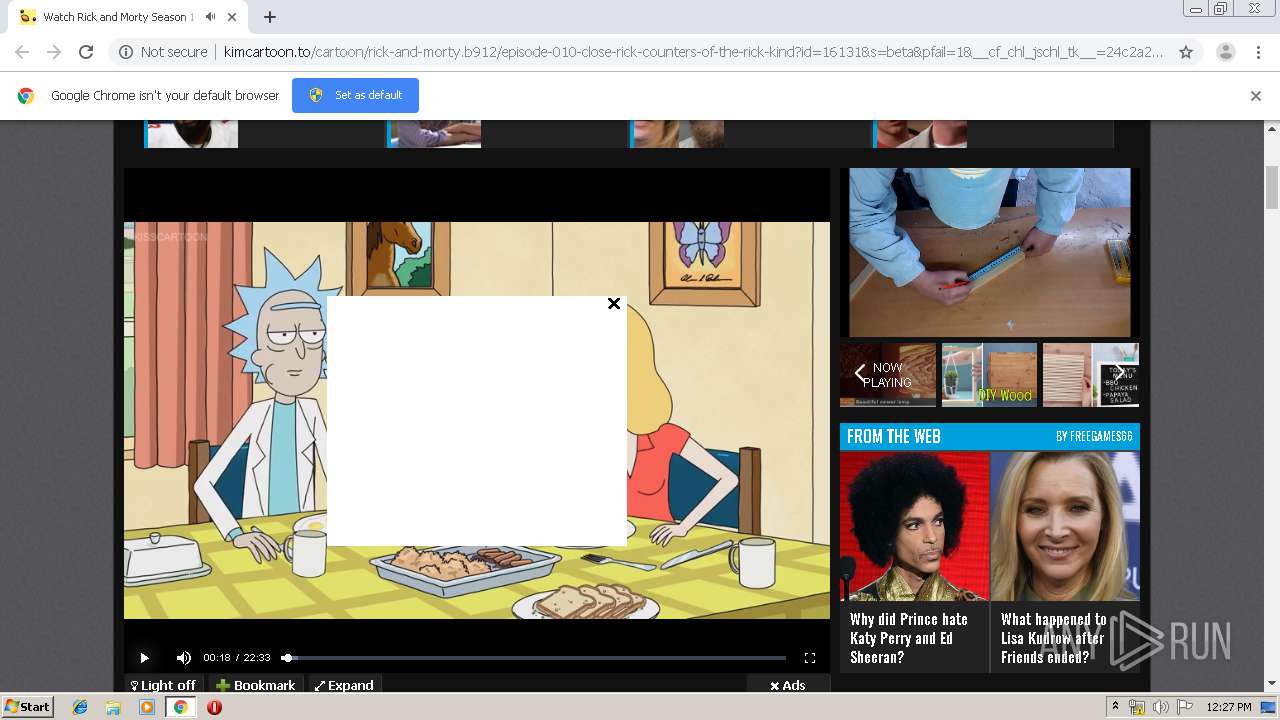Screen dimensions: 1280x720
Task: Open a new browser tab
Action: [270, 17]
